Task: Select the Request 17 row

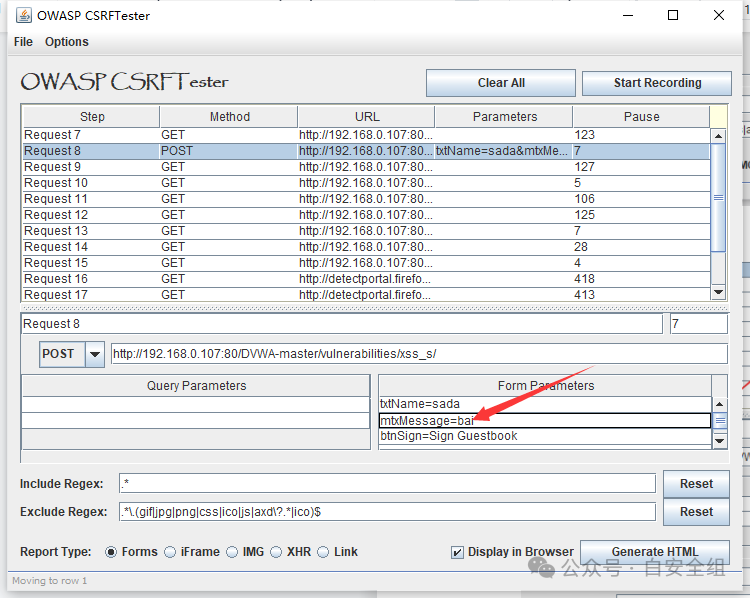Action: (x=366, y=295)
